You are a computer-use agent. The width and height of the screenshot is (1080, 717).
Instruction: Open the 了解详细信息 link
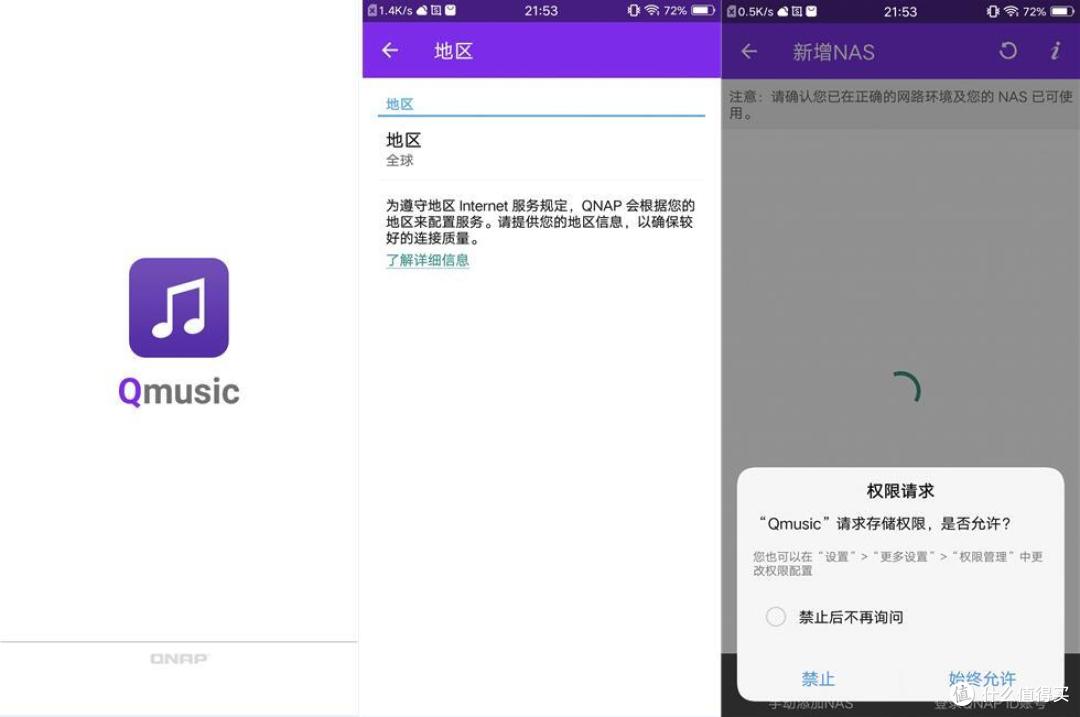click(427, 260)
